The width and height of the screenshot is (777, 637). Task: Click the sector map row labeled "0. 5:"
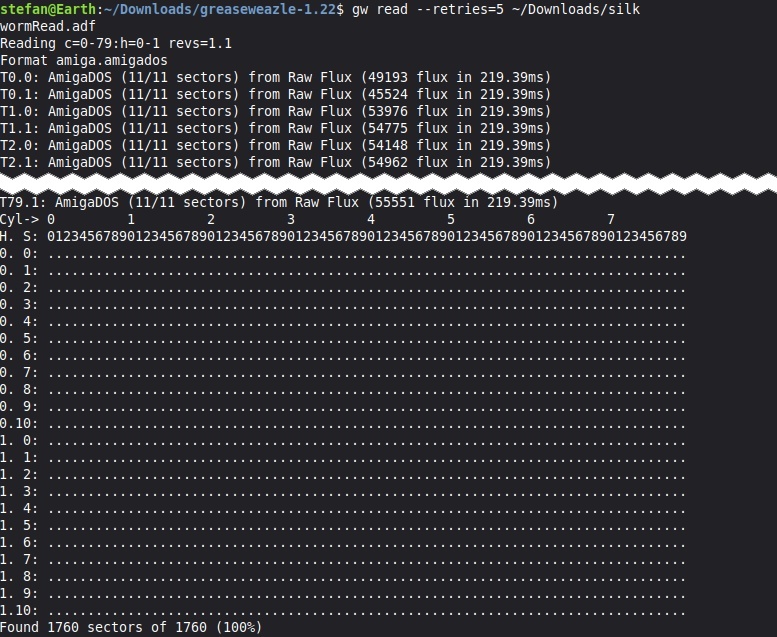[343, 339]
